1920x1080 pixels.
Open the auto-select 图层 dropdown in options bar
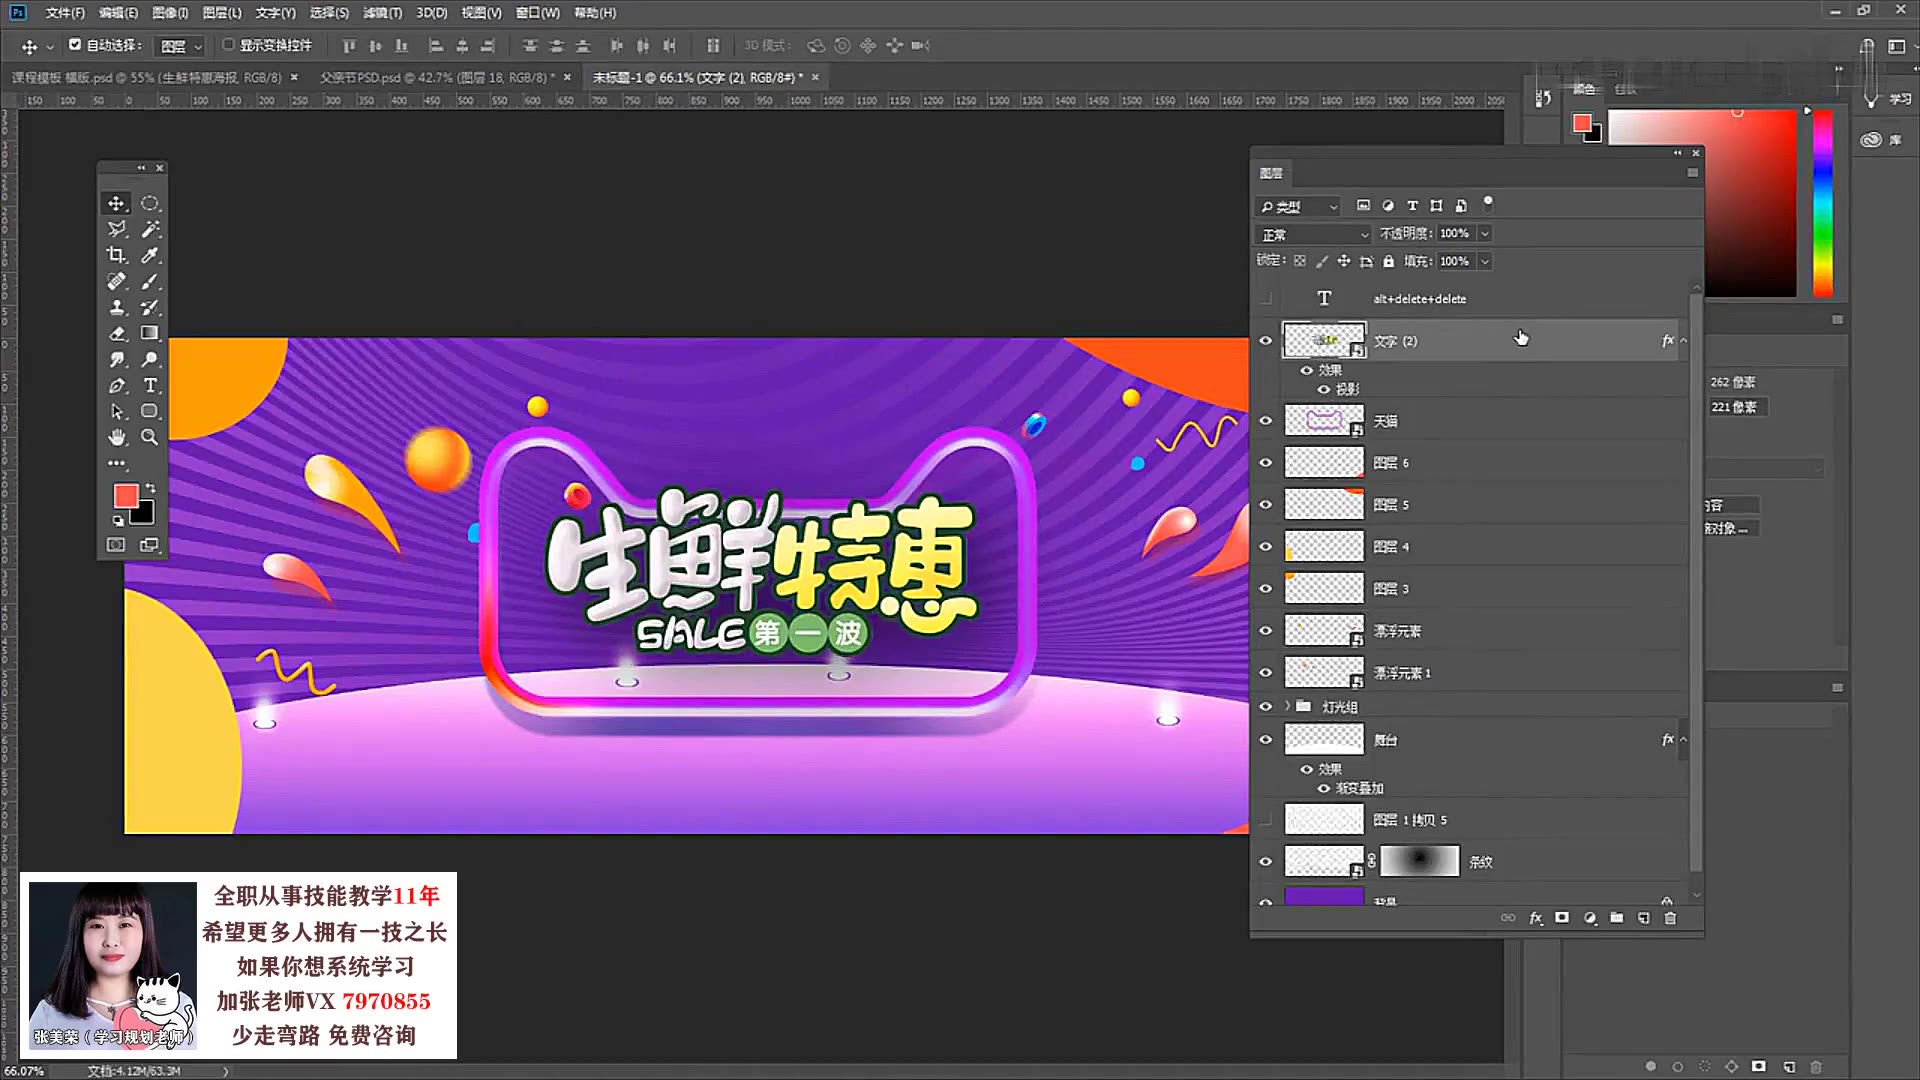(x=181, y=46)
